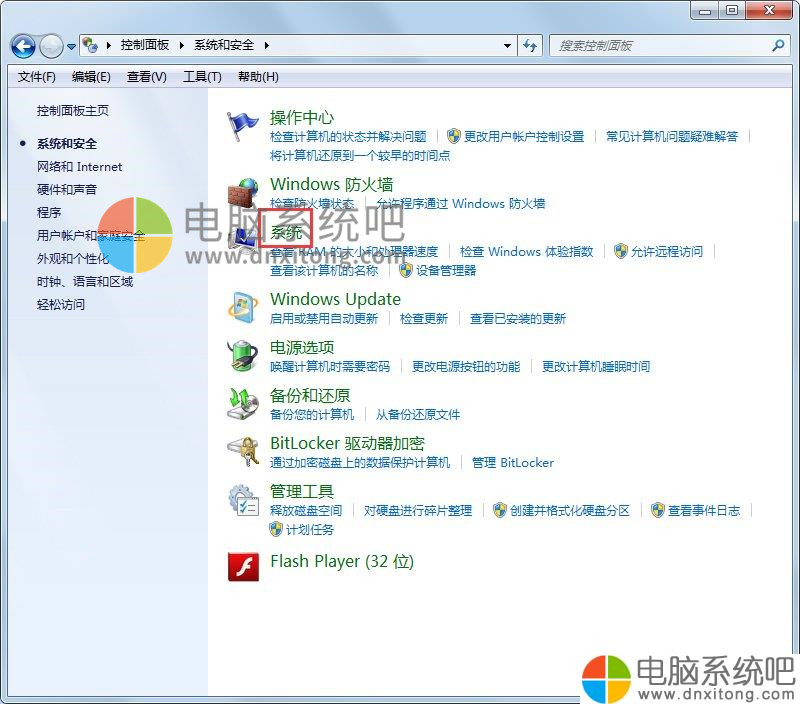Viewport: 800px width, 704px height.
Task: Select 硬件和声音 category in sidebar
Action: [67, 190]
